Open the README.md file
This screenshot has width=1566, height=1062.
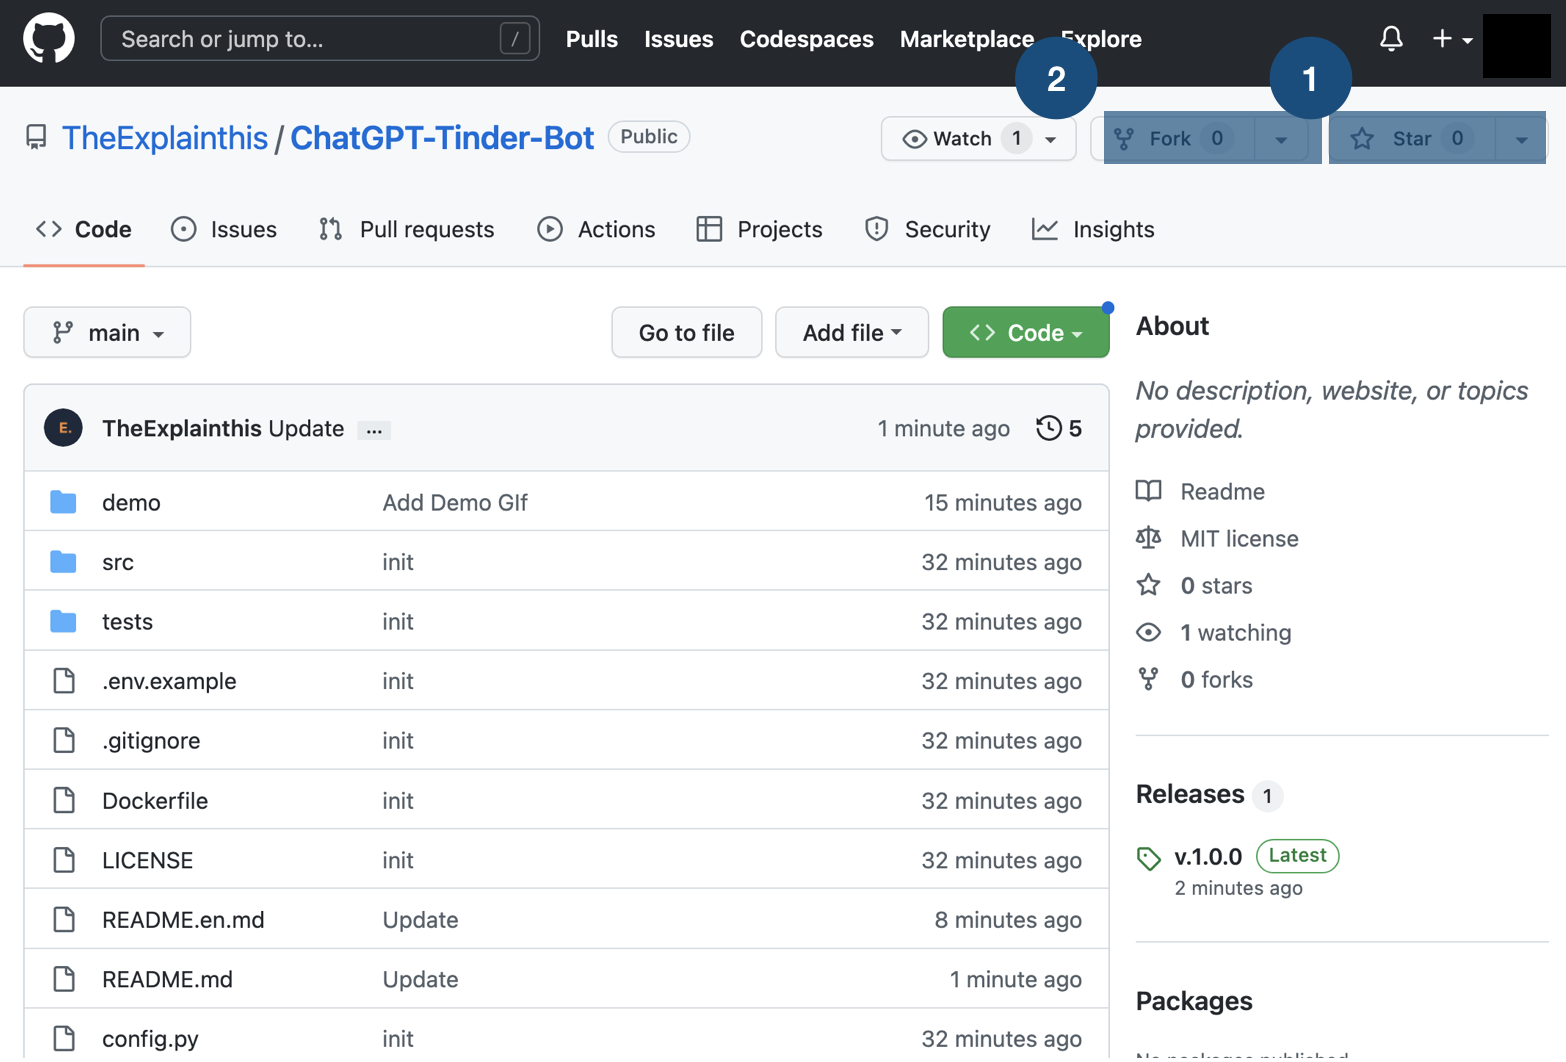point(167,979)
